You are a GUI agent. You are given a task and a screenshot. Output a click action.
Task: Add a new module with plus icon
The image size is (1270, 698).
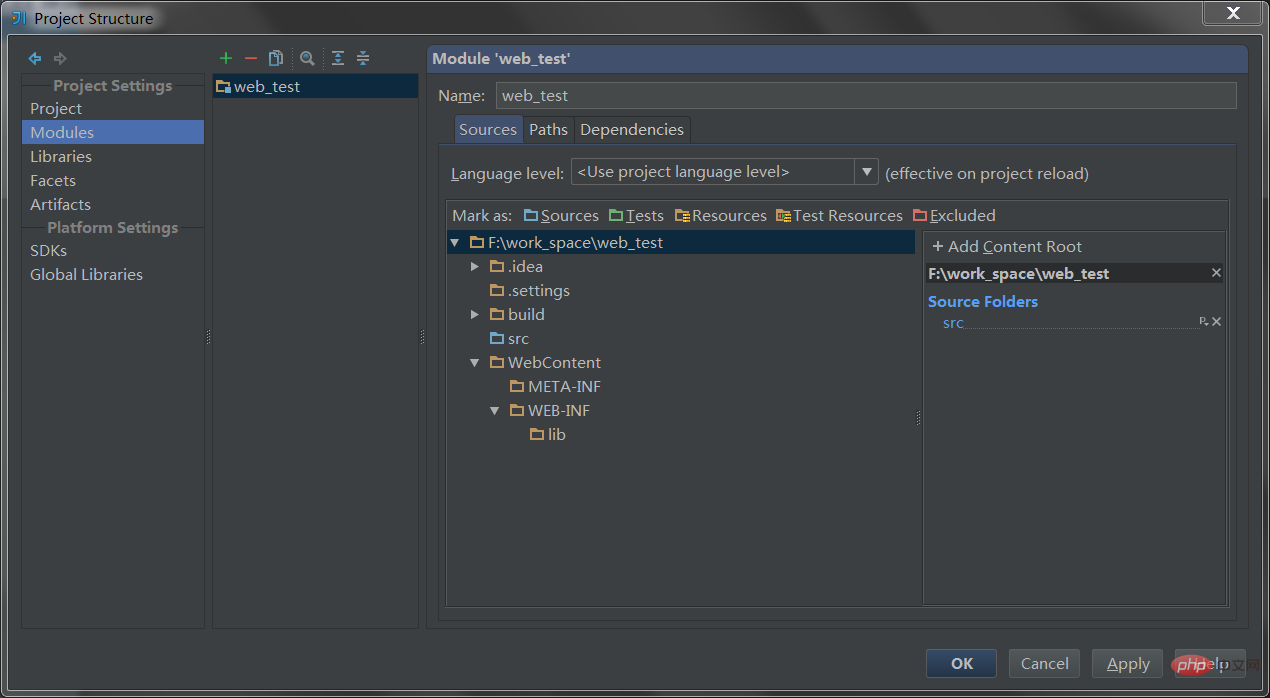click(226, 59)
